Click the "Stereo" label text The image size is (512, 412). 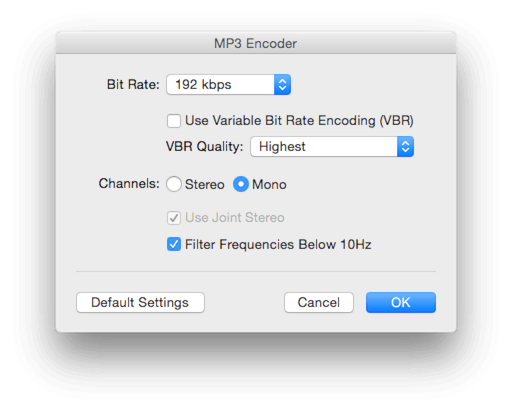pos(205,184)
